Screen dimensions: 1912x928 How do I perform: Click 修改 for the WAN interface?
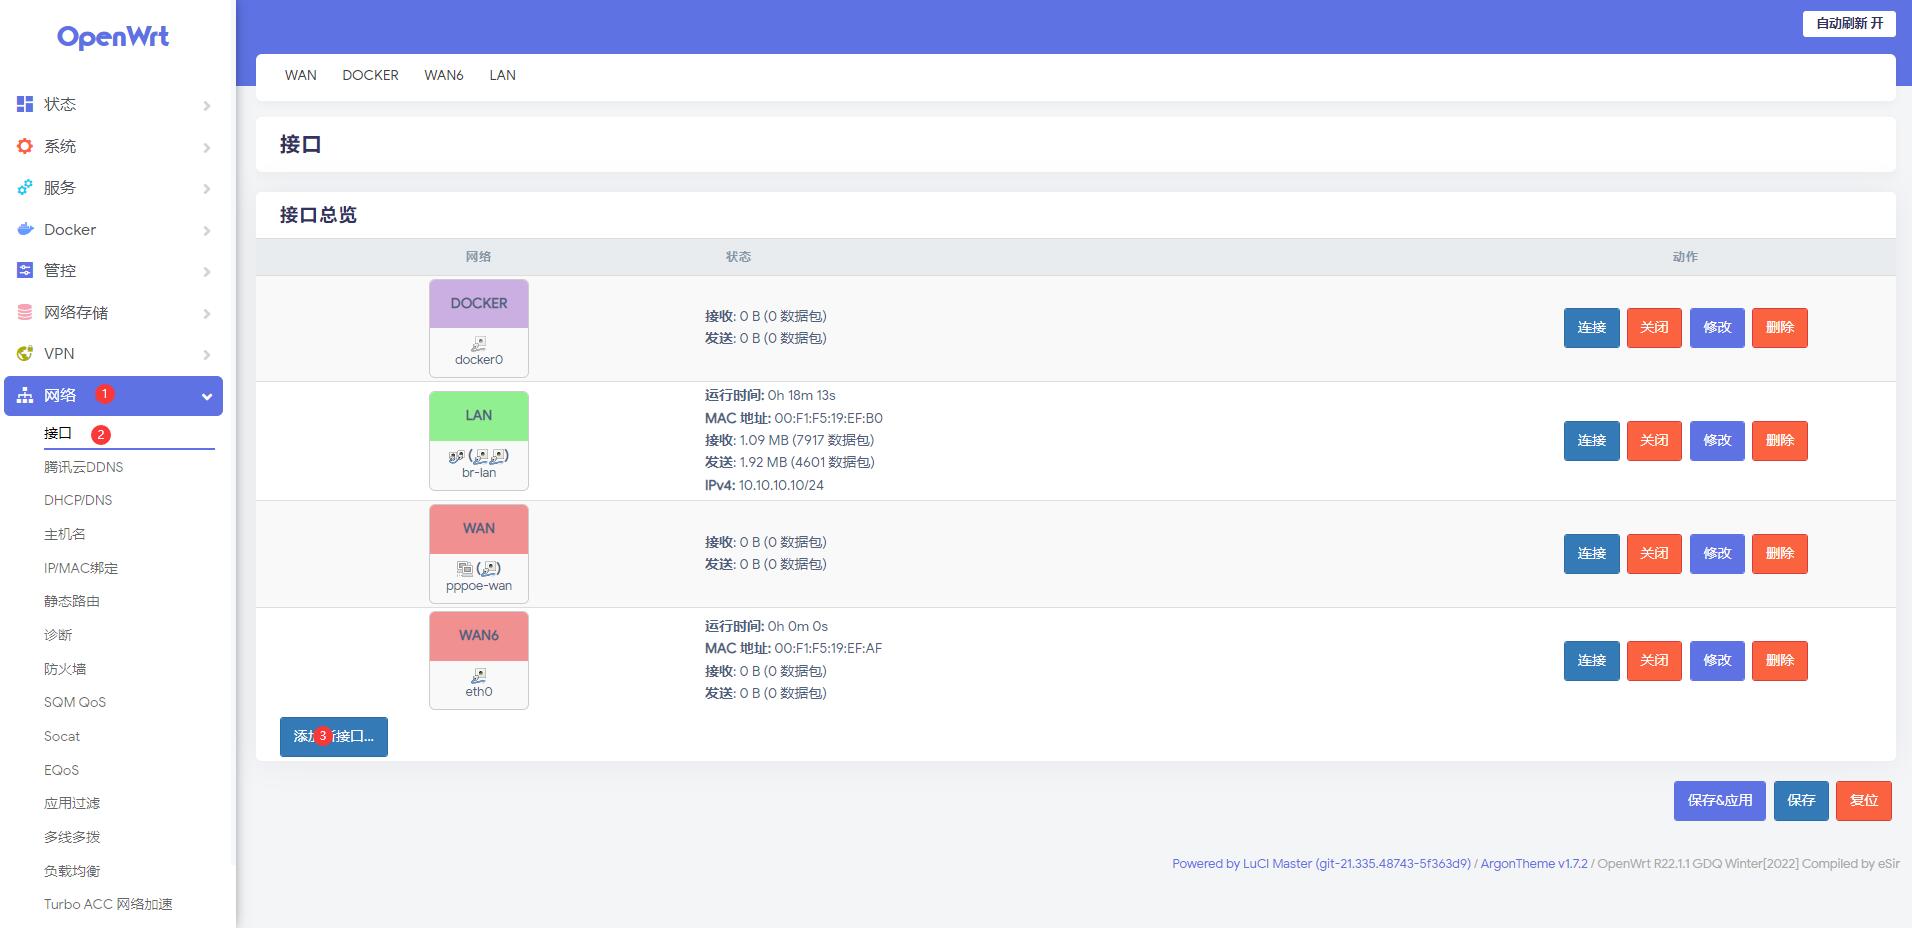[1717, 554]
